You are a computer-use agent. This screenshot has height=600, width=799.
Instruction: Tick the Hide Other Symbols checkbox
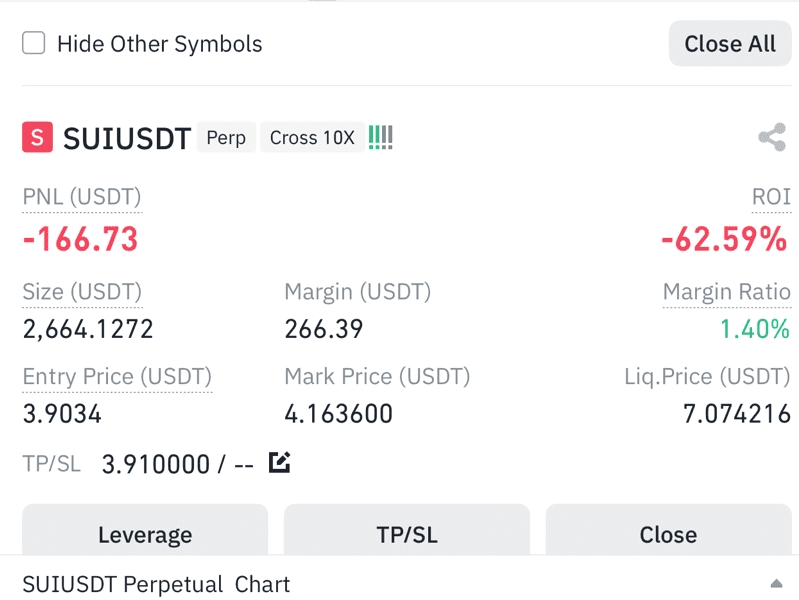(x=34, y=43)
